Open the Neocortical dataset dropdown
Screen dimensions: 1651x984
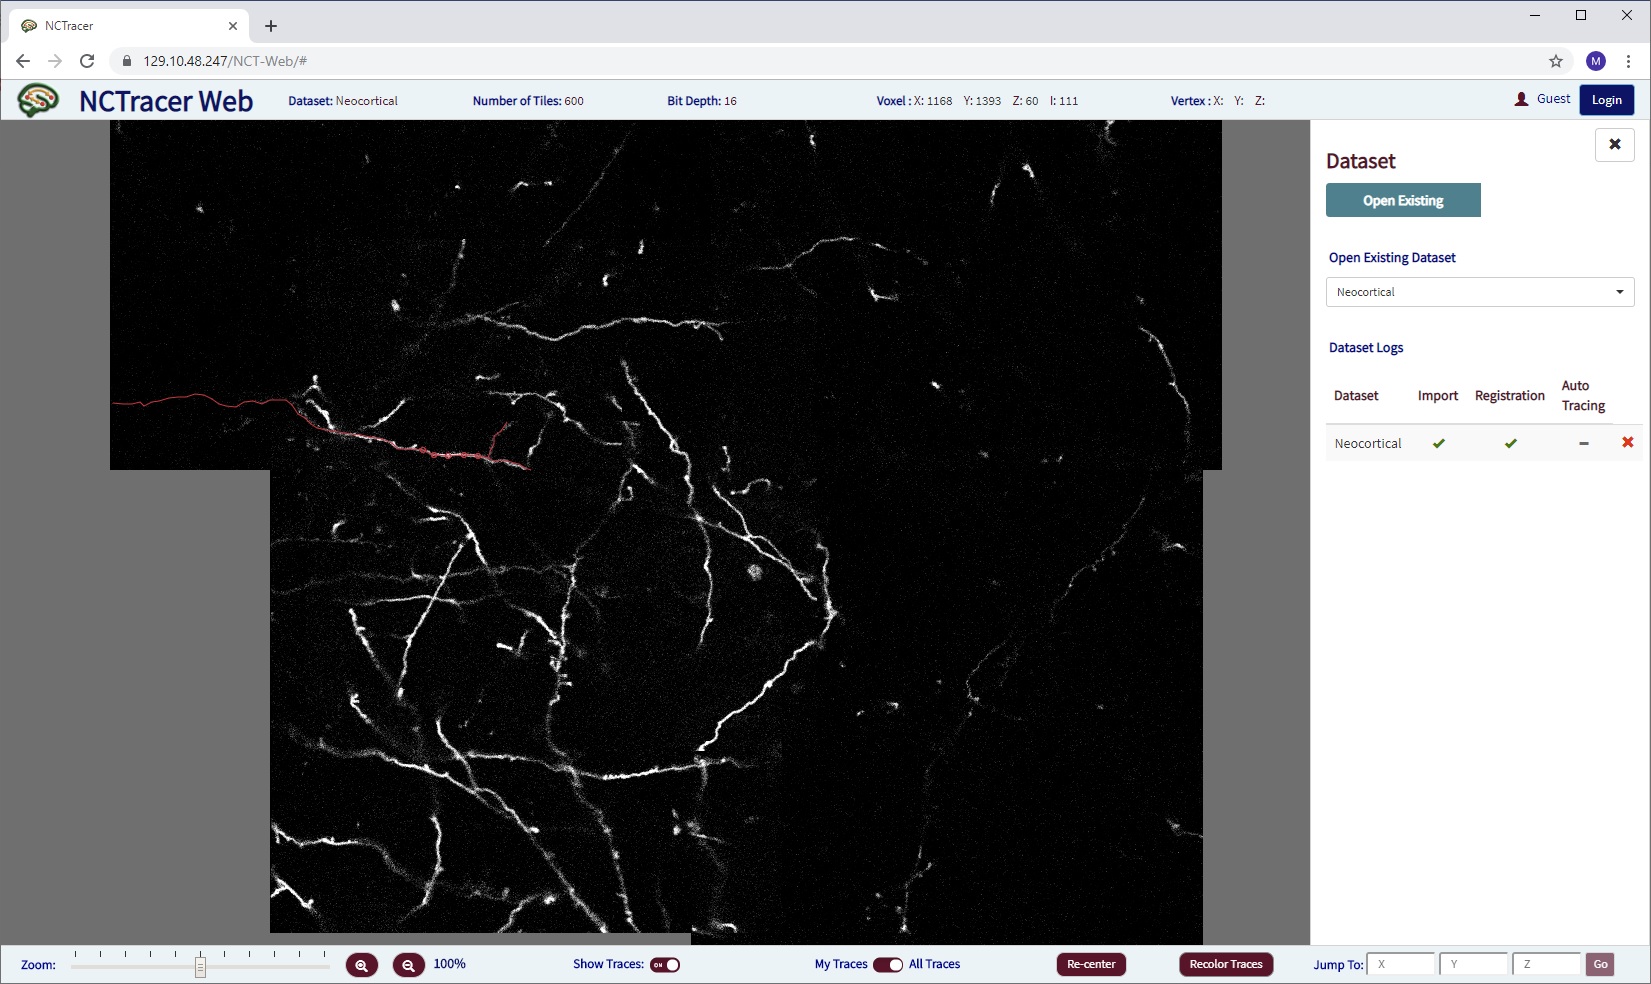(x=1479, y=292)
